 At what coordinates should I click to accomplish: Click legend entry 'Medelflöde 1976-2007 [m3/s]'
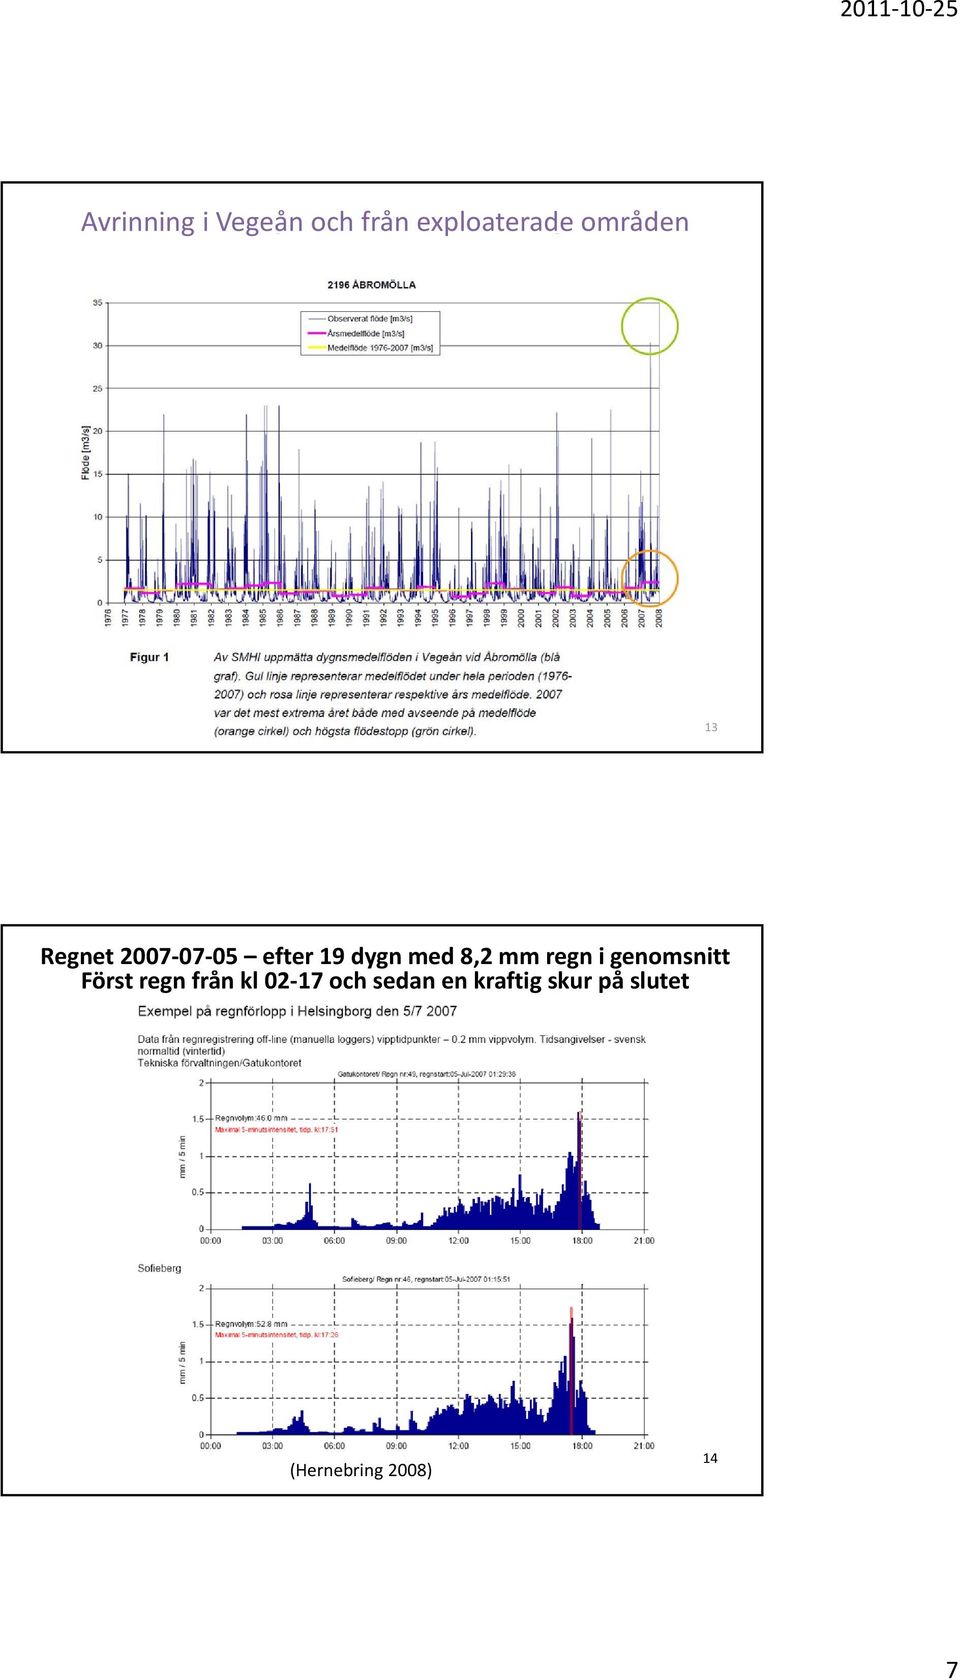[x=379, y=348]
